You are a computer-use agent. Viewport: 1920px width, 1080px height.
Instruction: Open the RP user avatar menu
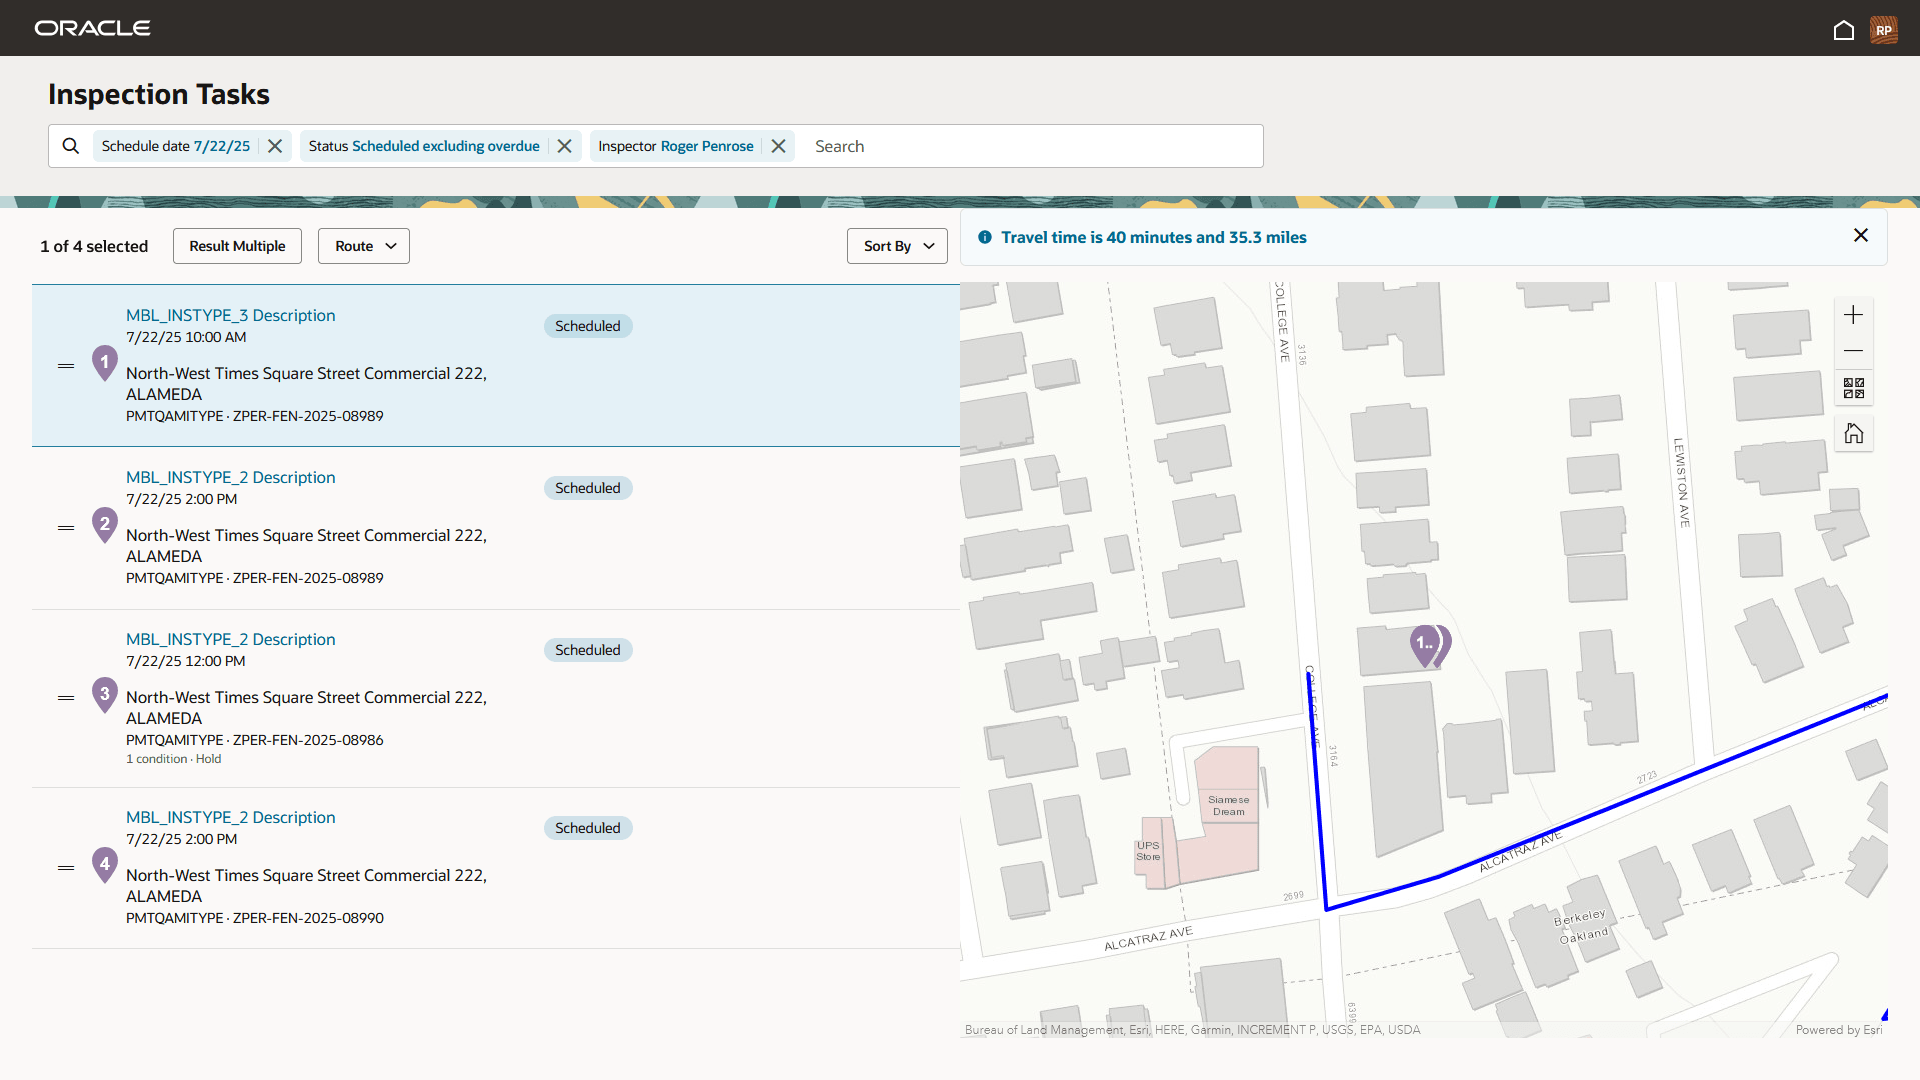click(x=1883, y=30)
